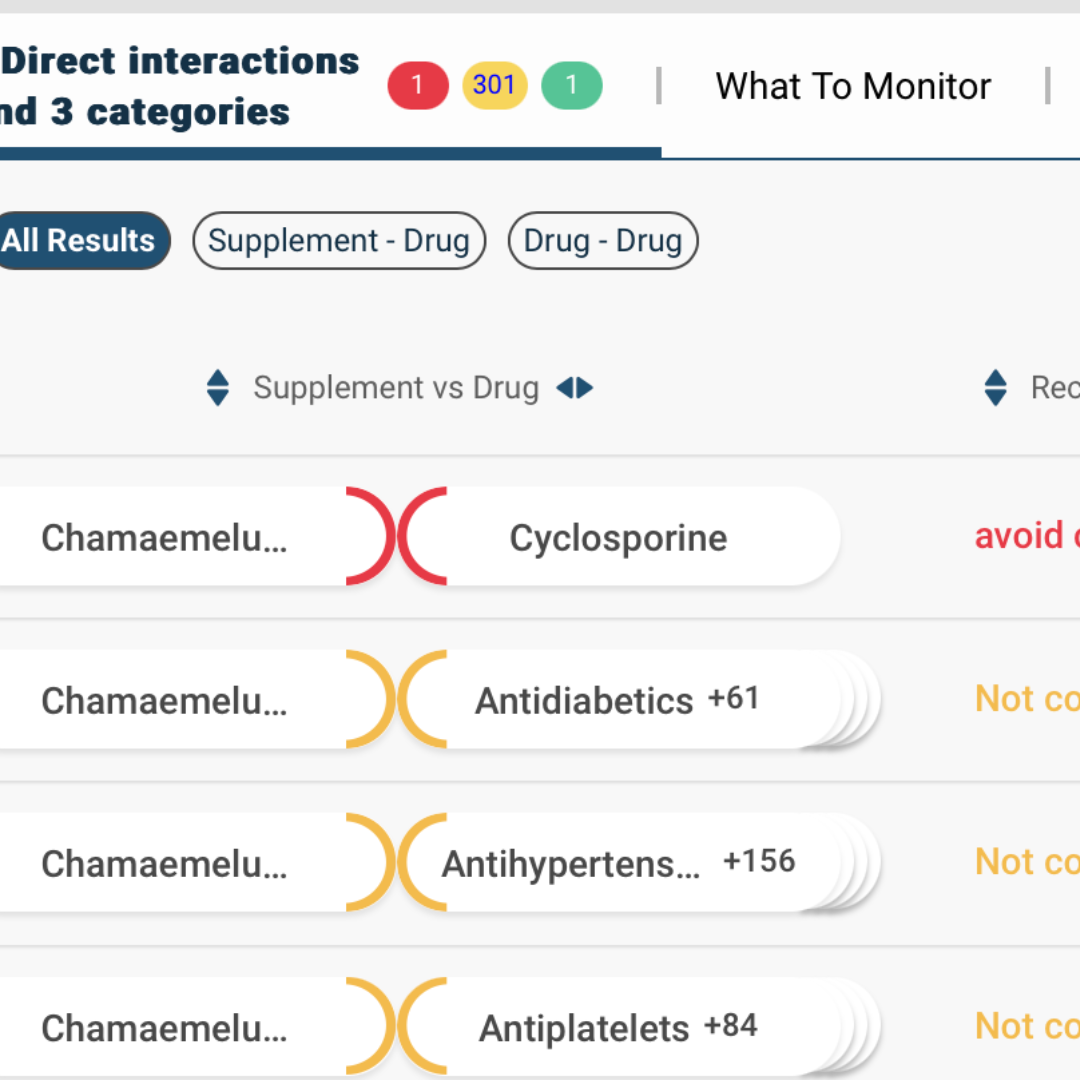The height and width of the screenshot is (1080, 1080).
Task: Switch to What To Monitor tab
Action: pos(852,87)
